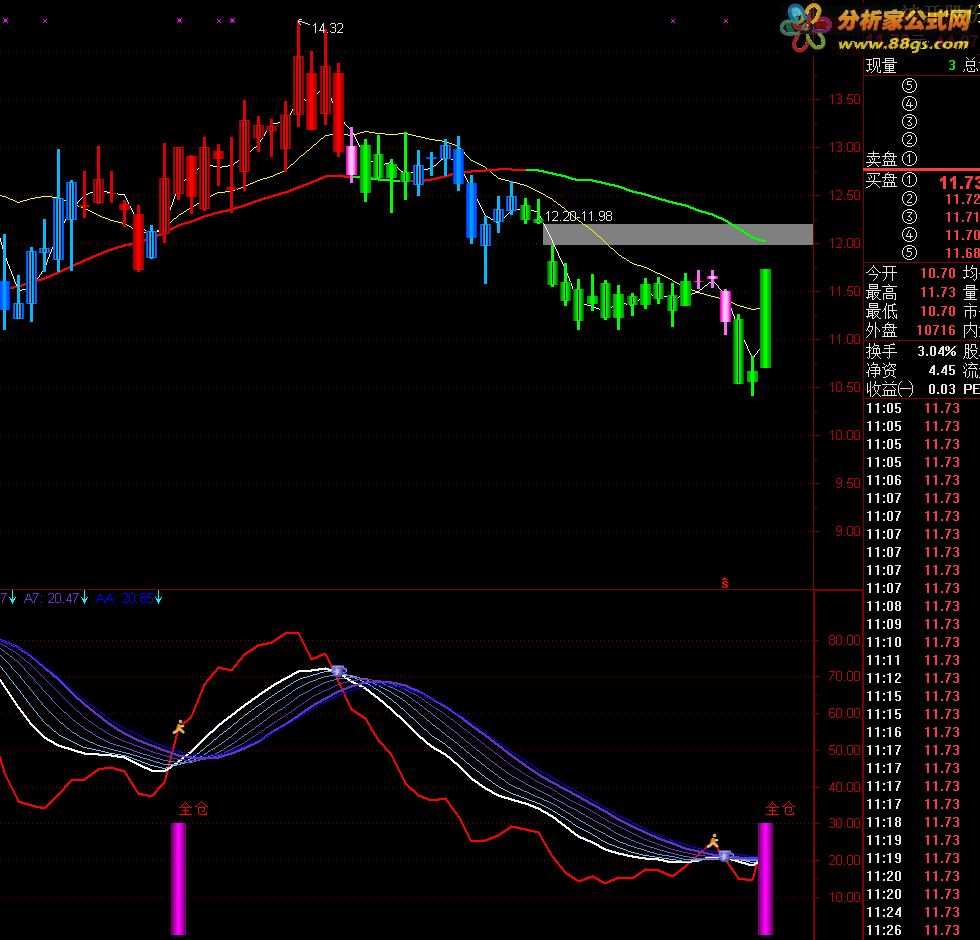The image size is (980, 940).
Task: Click the 最高 11.73 high price
Action: [x=938, y=292]
